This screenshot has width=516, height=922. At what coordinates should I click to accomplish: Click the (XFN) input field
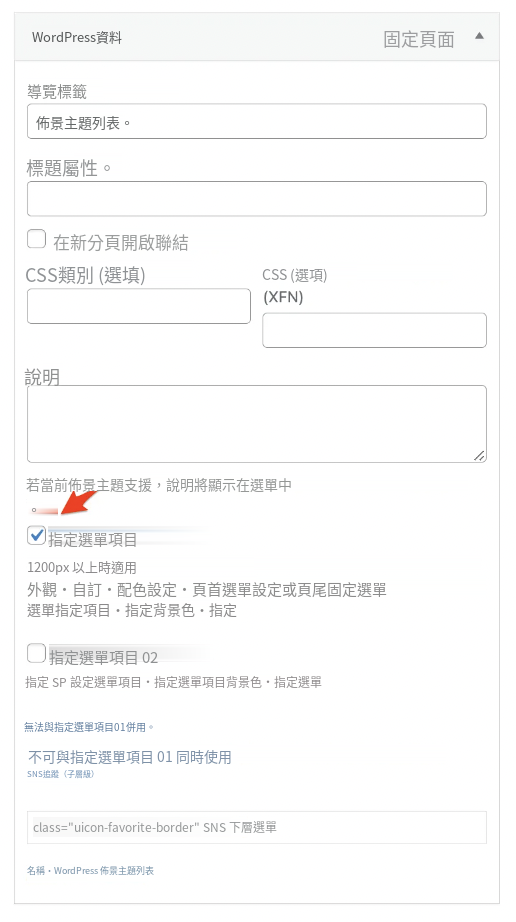click(x=374, y=330)
